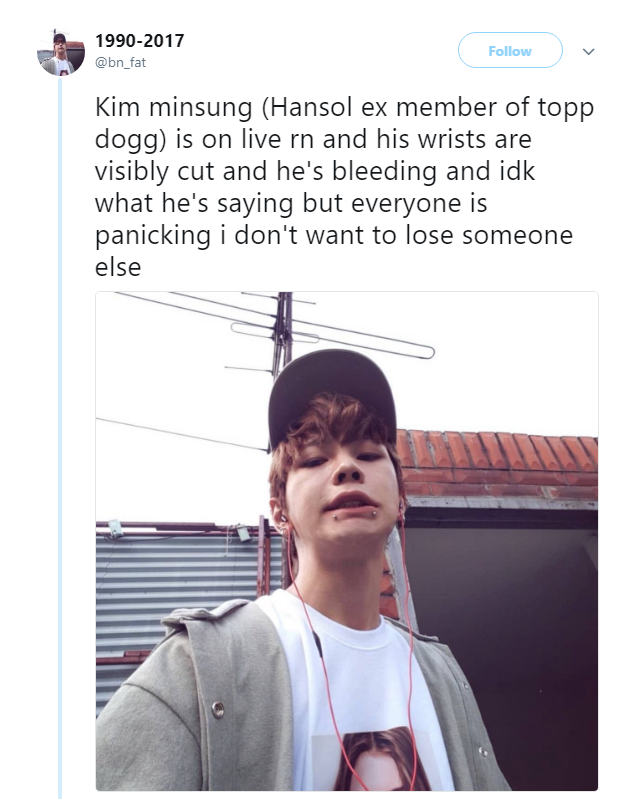Open the 1990-2017 display name profile
The image size is (634, 799).
(140, 41)
